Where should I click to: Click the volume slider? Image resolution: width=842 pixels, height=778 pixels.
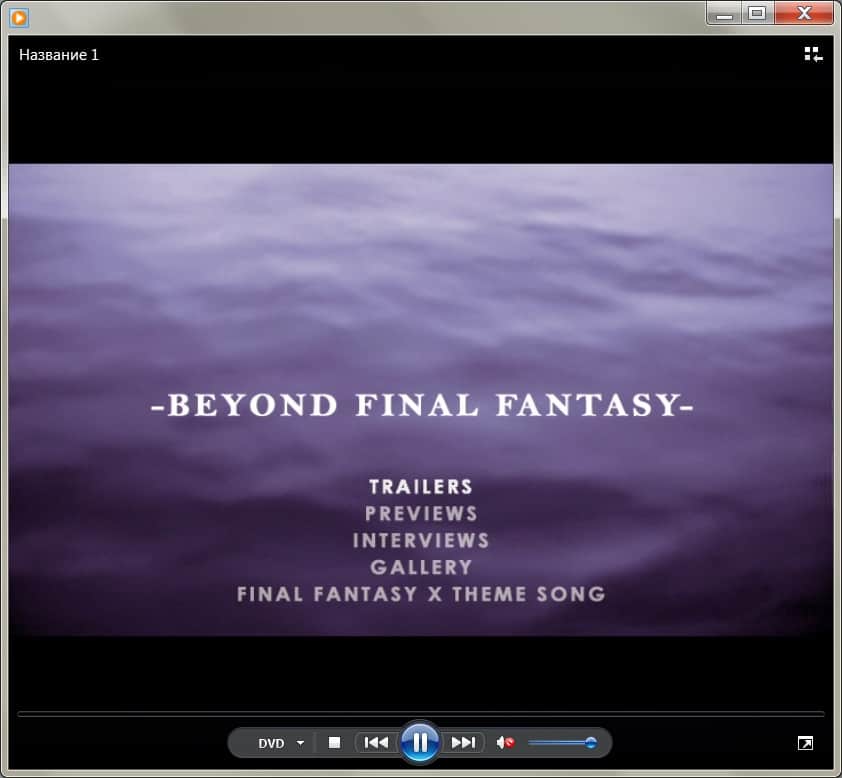tap(562, 743)
